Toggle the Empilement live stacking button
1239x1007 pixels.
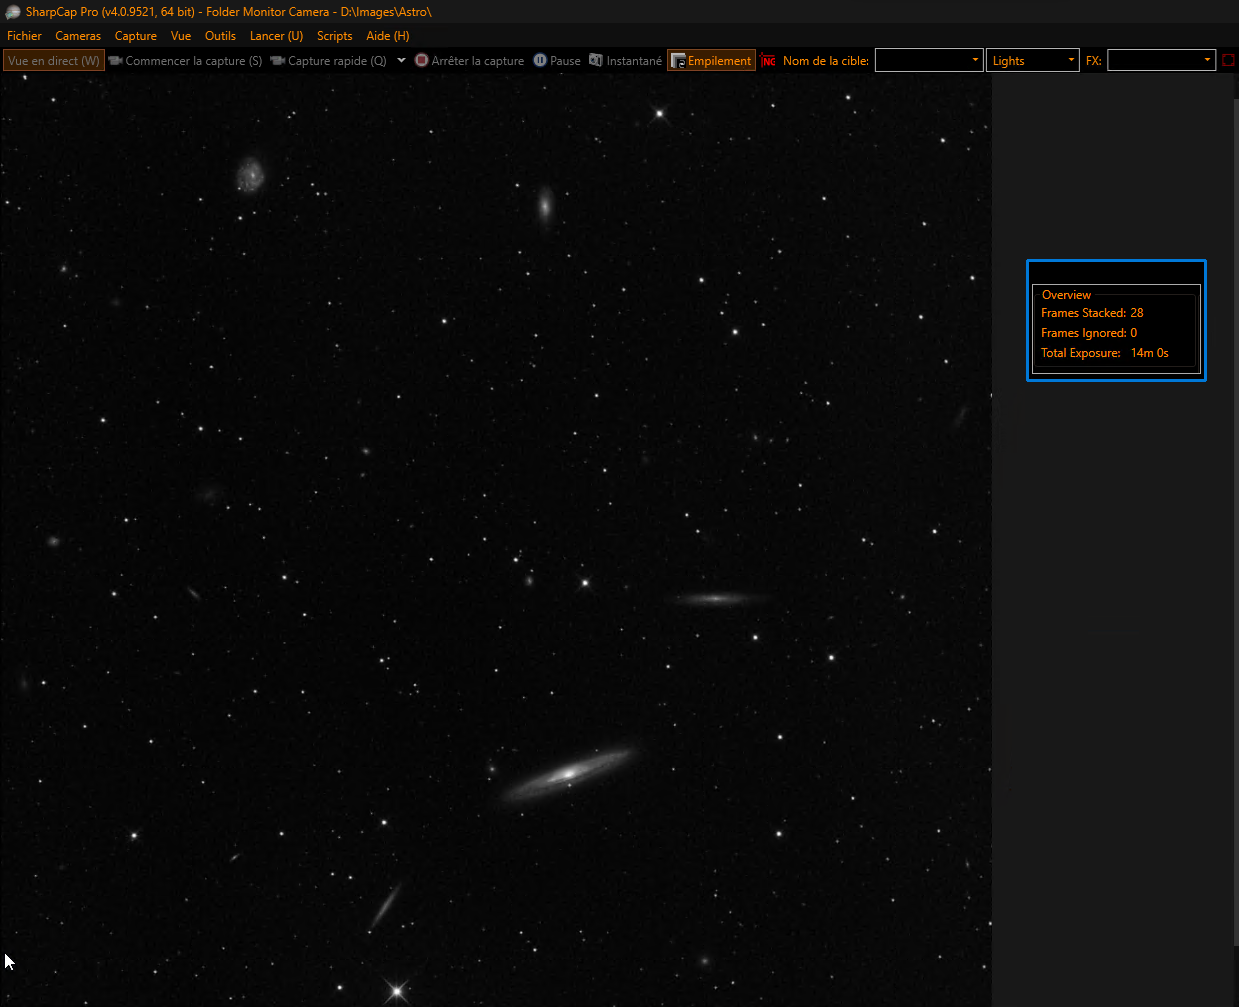click(x=711, y=61)
